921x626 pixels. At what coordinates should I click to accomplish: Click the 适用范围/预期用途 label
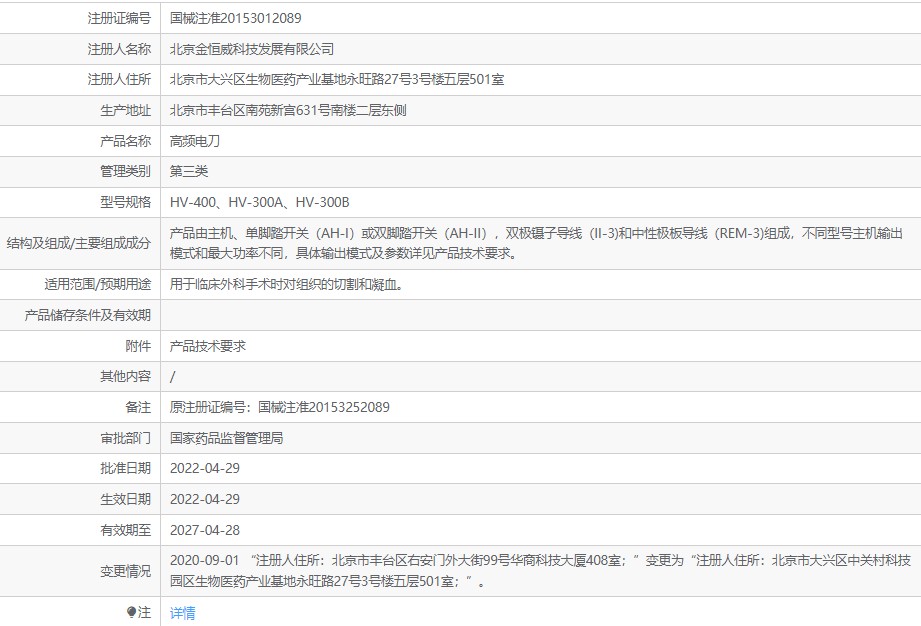98,285
